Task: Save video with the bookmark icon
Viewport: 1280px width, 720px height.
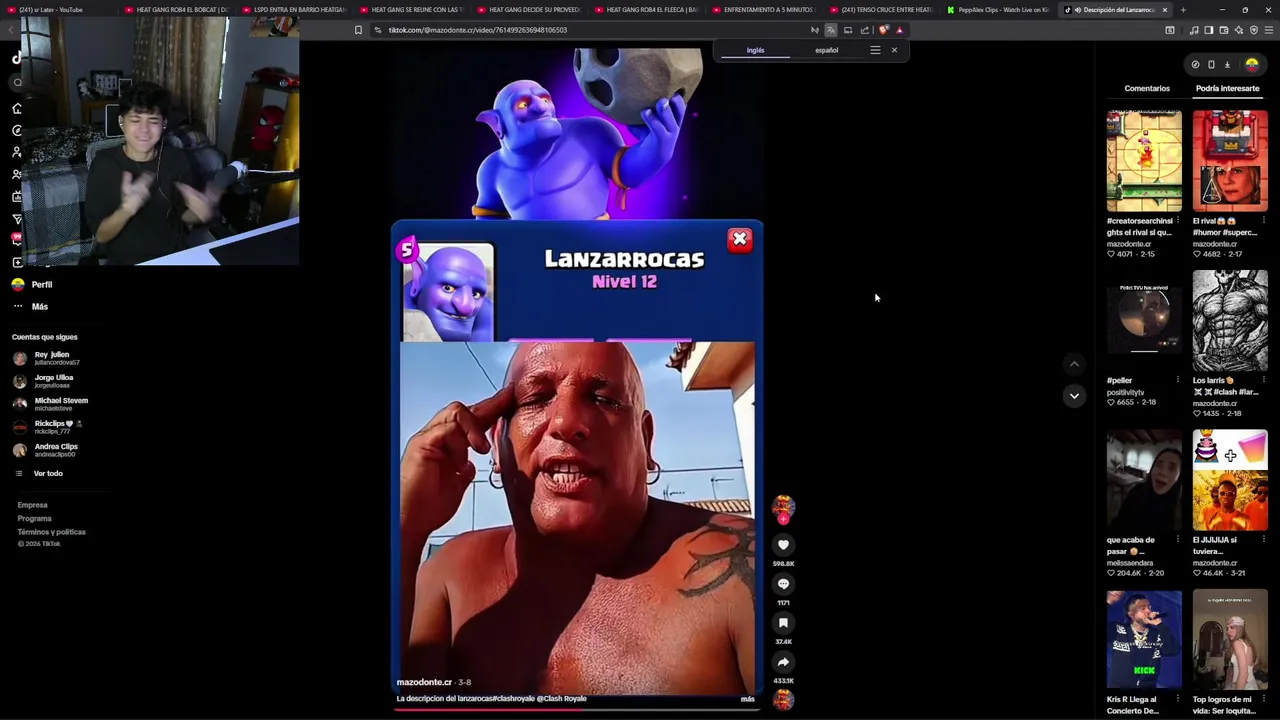Action: [x=783, y=623]
